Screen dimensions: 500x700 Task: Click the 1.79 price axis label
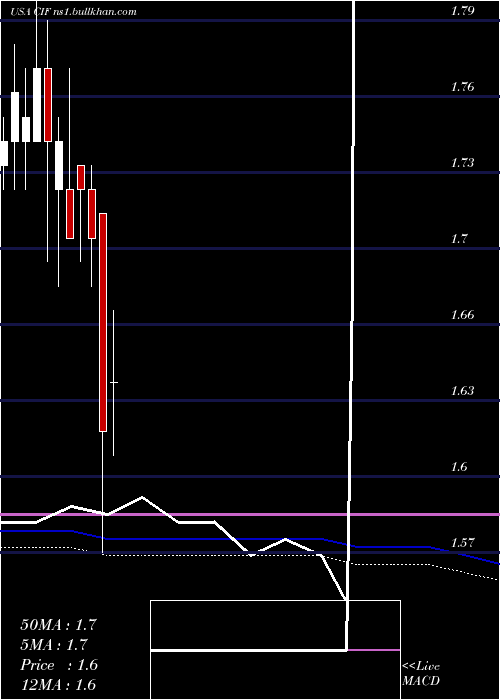[462, 11]
